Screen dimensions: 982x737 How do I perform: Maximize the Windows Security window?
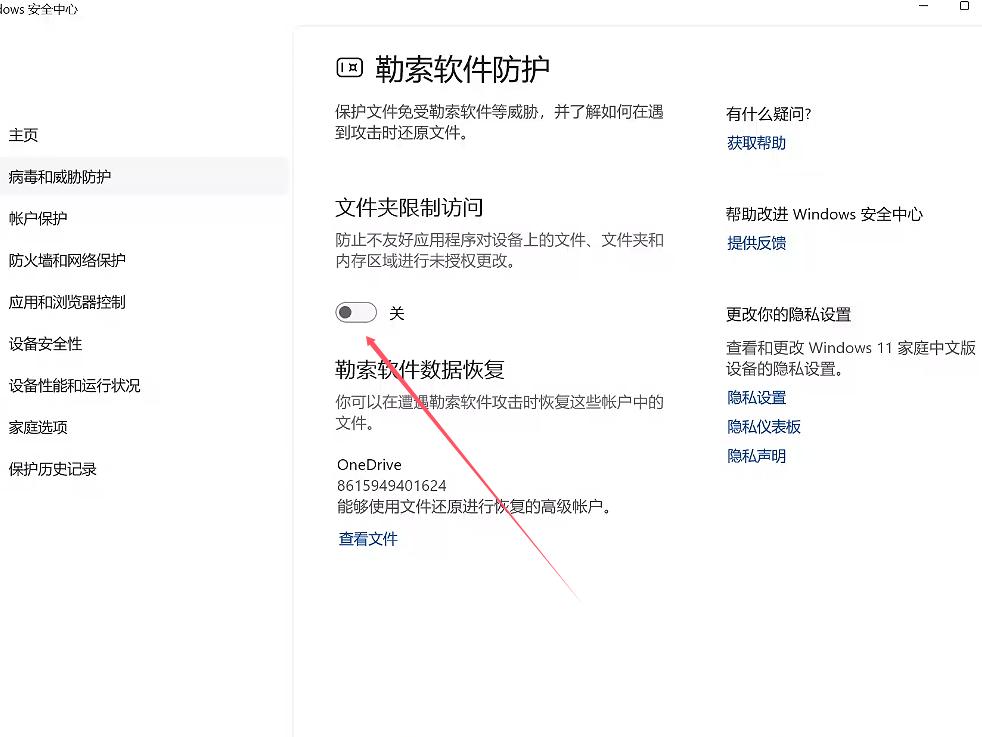point(964,6)
